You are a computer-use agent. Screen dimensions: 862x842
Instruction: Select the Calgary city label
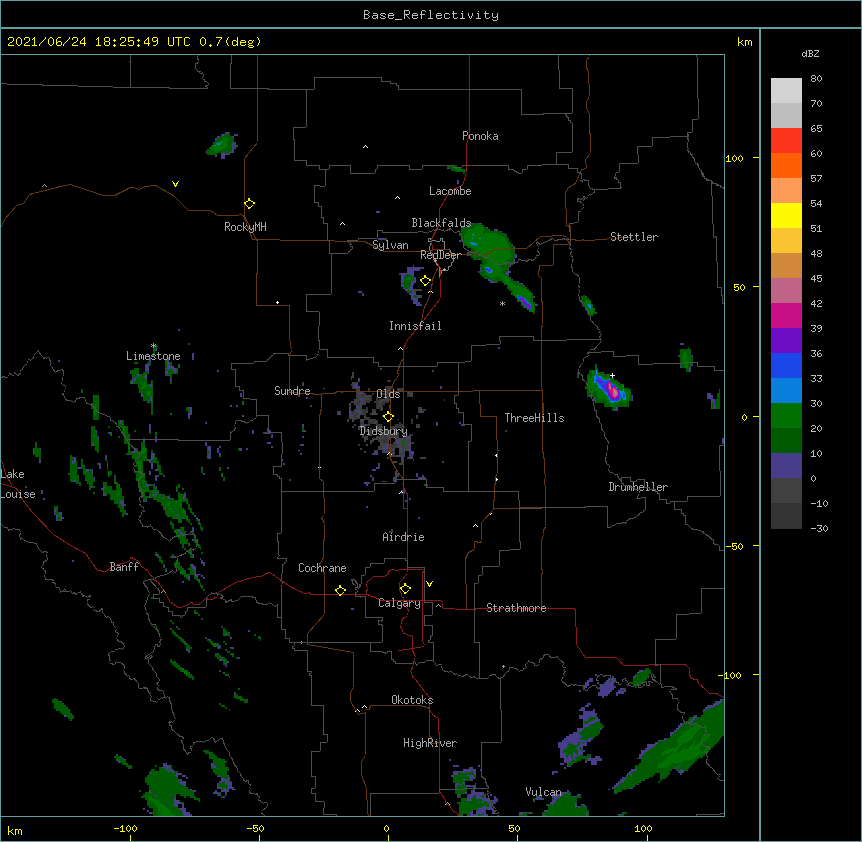coord(399,603)
